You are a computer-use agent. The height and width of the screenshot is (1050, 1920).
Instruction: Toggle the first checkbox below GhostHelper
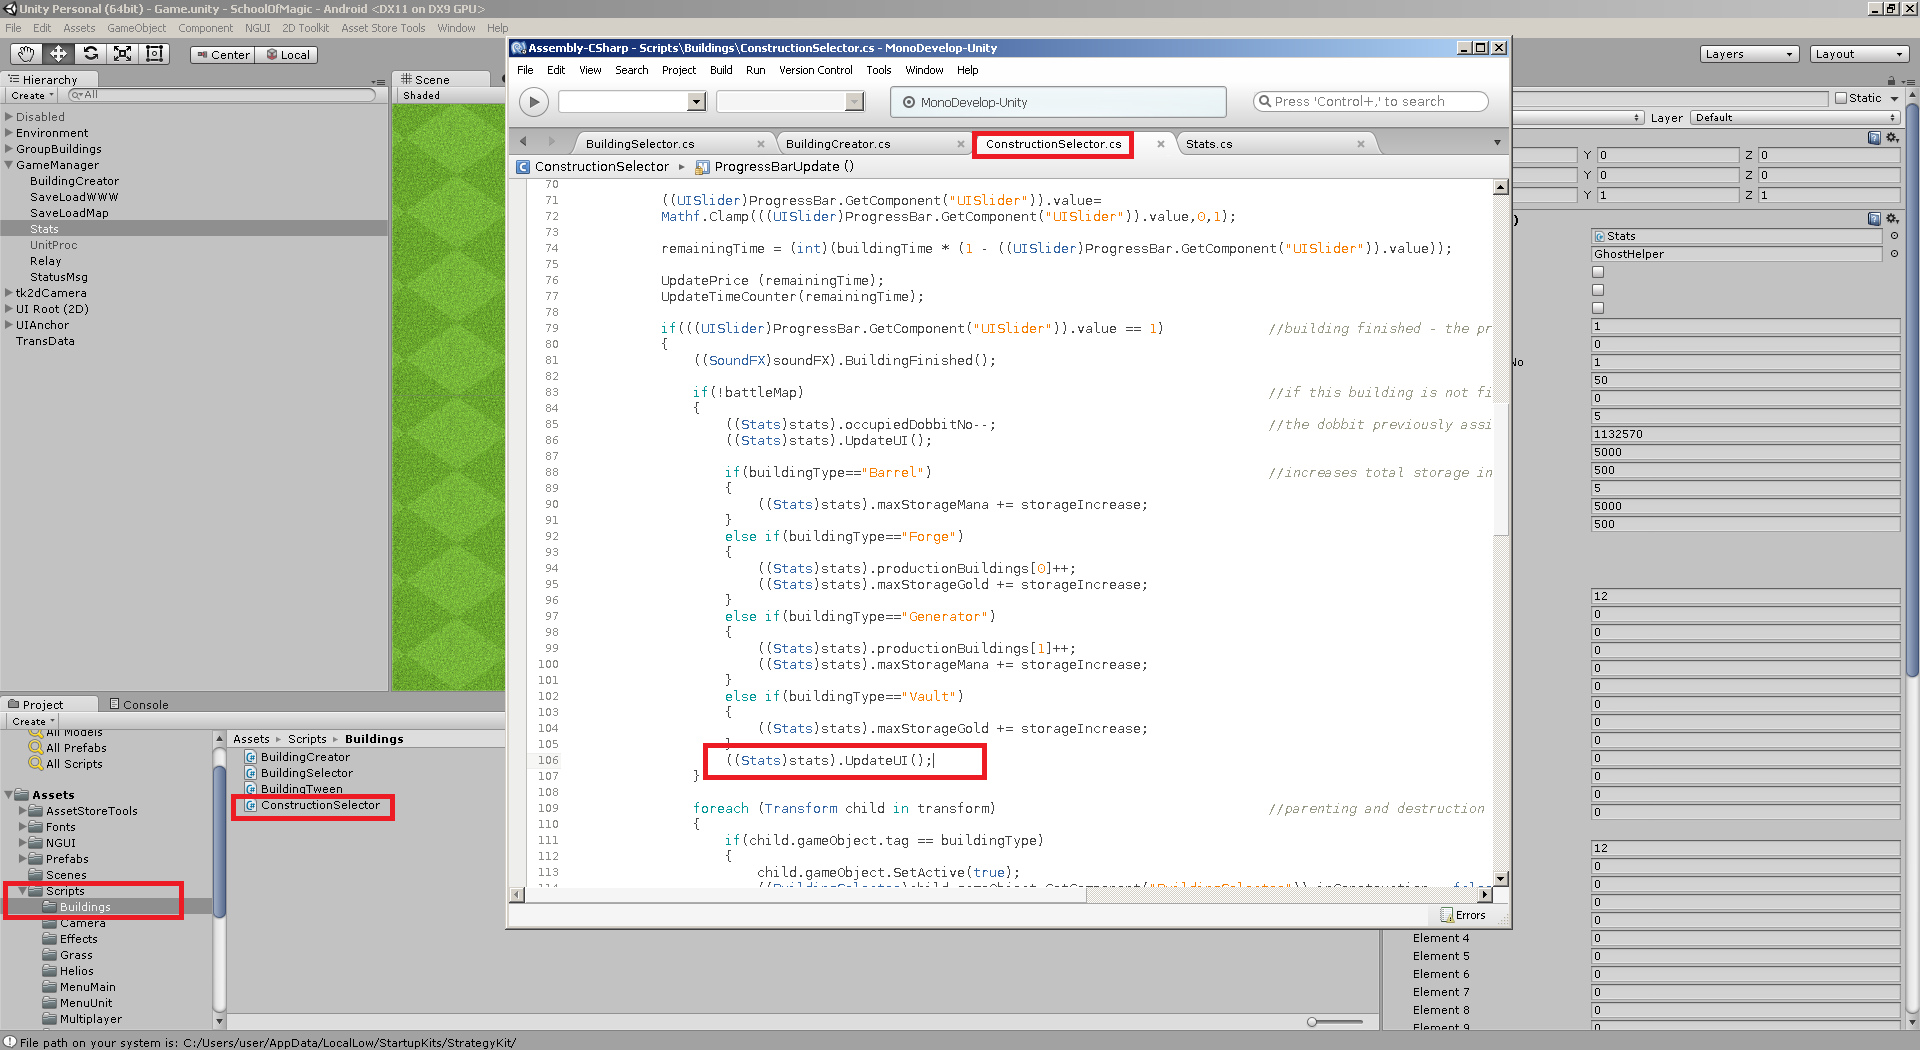pyautogui.click(x=1598, y=272)
